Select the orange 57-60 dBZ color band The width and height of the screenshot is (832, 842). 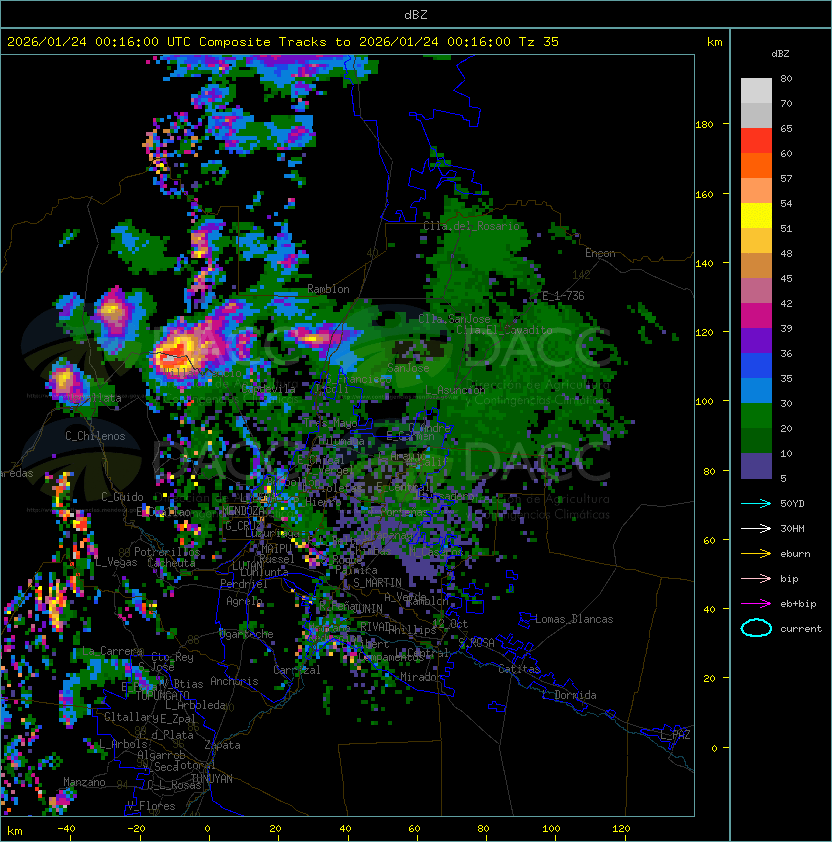pos(756,165)
